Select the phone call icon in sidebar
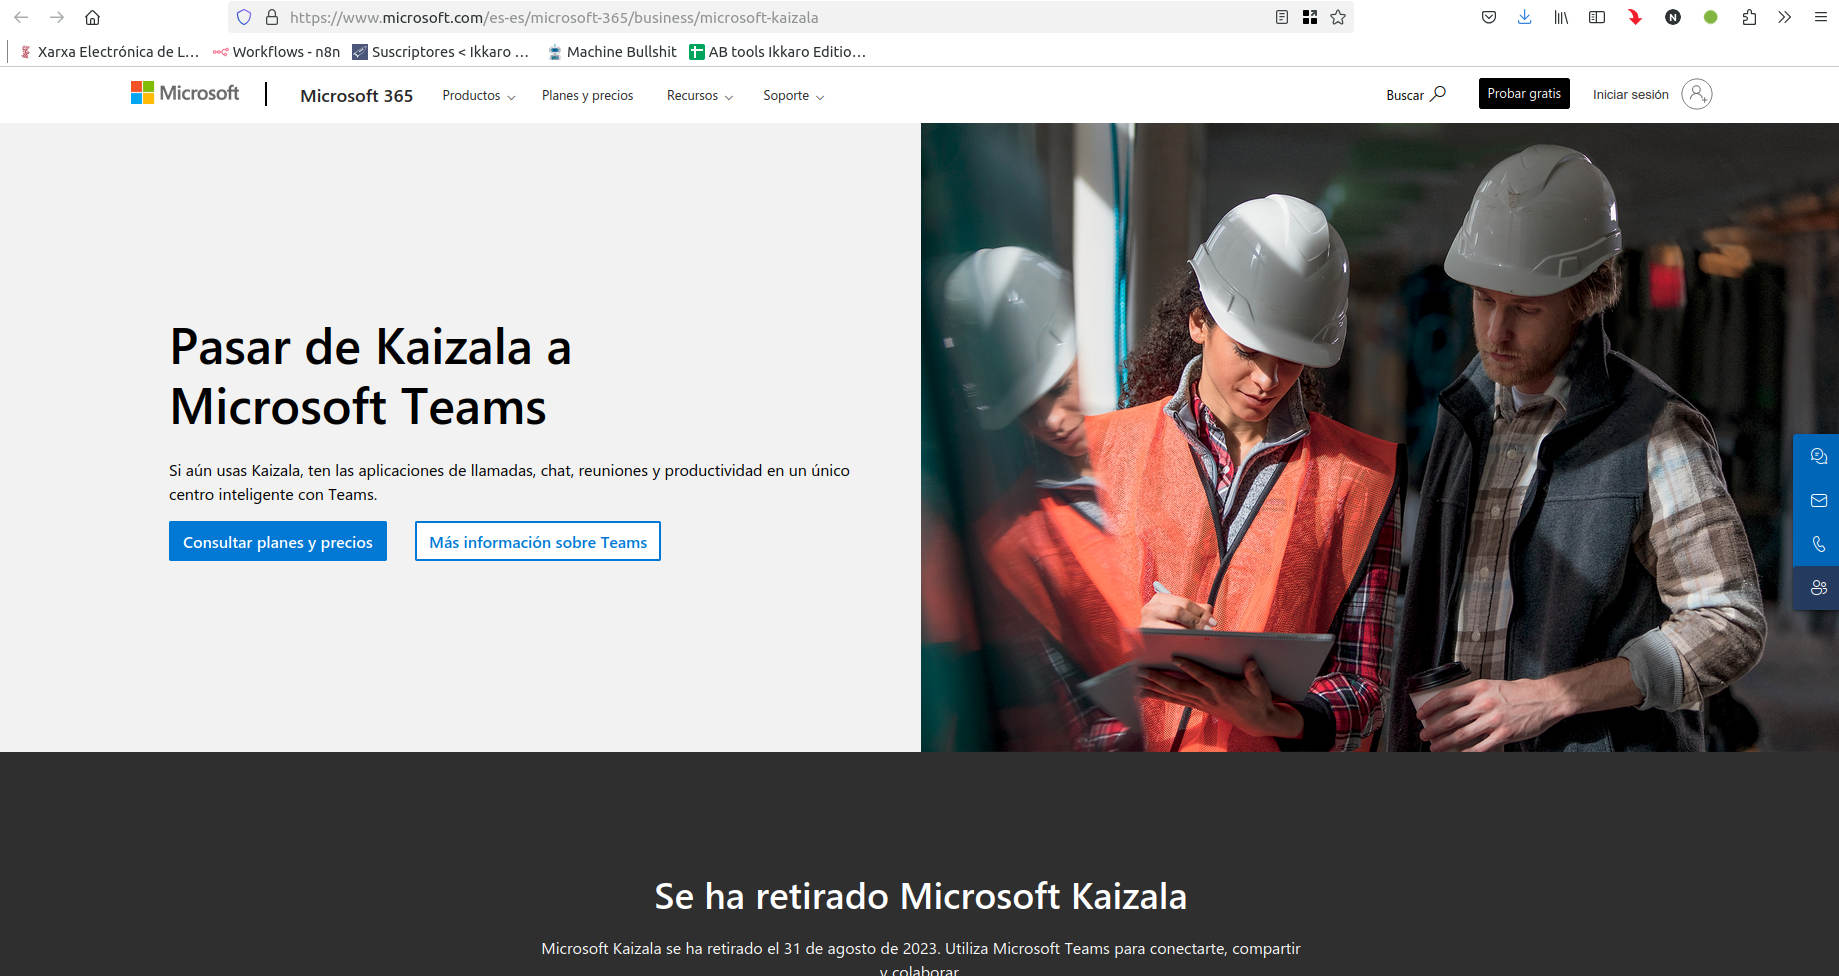Image resolution: width=1839 pixels, height=976 pixels. [x=1819, y=544]
